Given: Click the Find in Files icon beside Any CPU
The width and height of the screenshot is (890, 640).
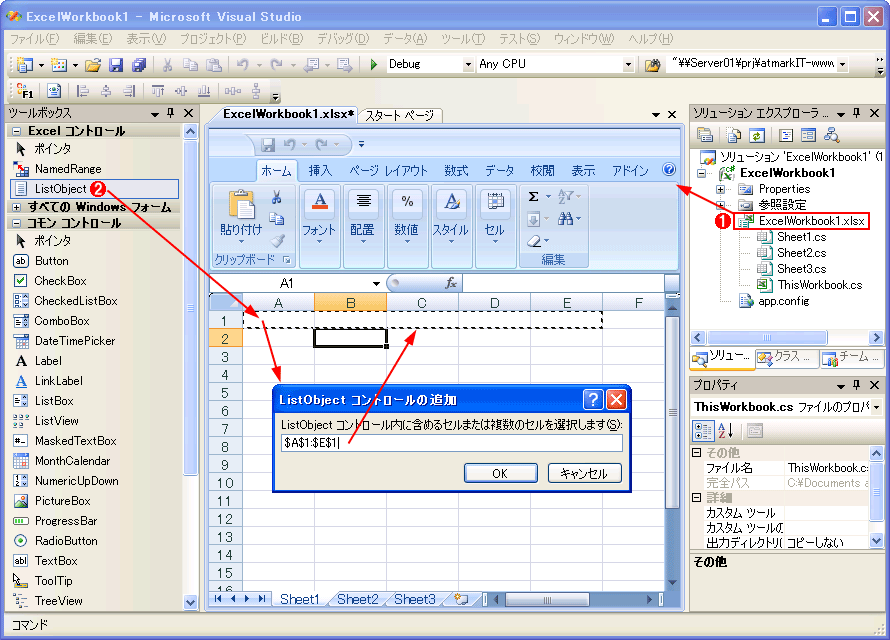Looking at the screenshot, I should 653,65.
